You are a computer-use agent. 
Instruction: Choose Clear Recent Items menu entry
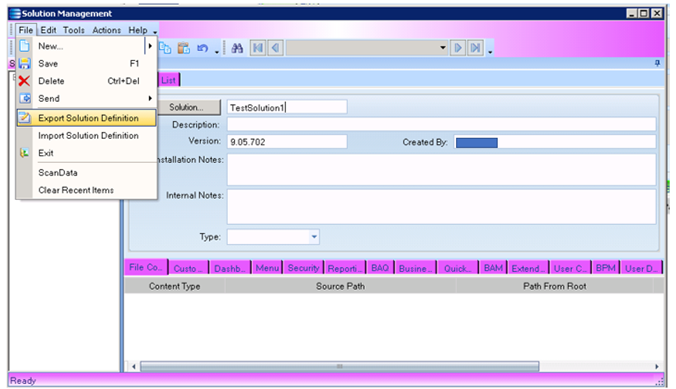tap(87, 190)
